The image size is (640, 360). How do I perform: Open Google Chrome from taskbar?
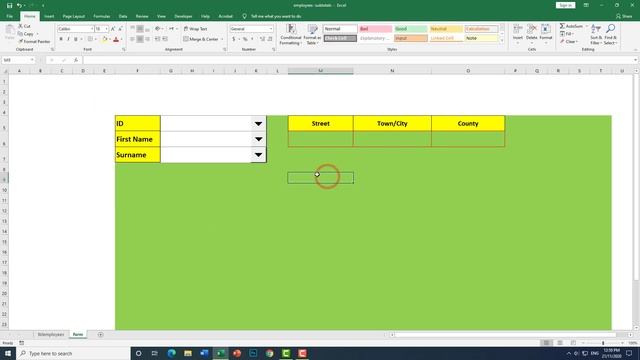pos(269,353)
